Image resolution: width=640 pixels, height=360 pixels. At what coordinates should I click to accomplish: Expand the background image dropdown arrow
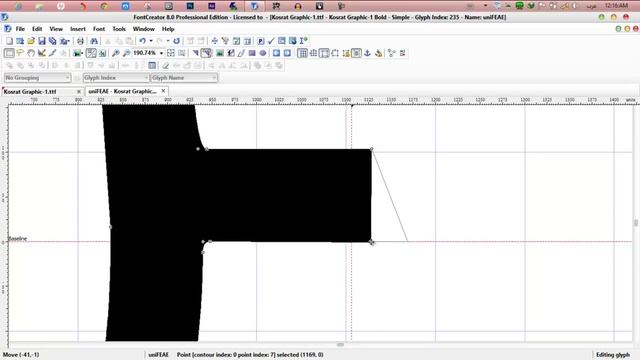coord(82,53)
